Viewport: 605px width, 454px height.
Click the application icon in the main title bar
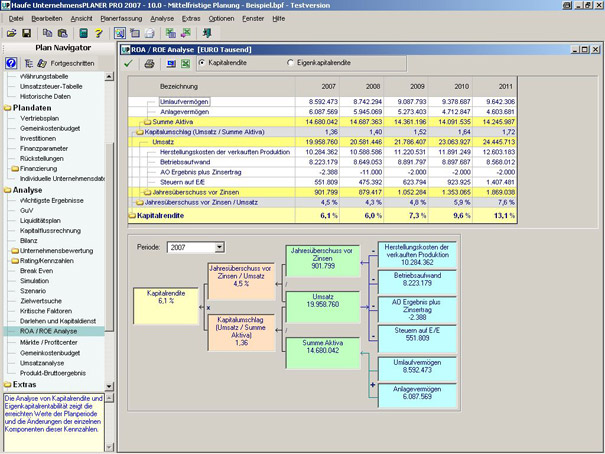[5, 5]
